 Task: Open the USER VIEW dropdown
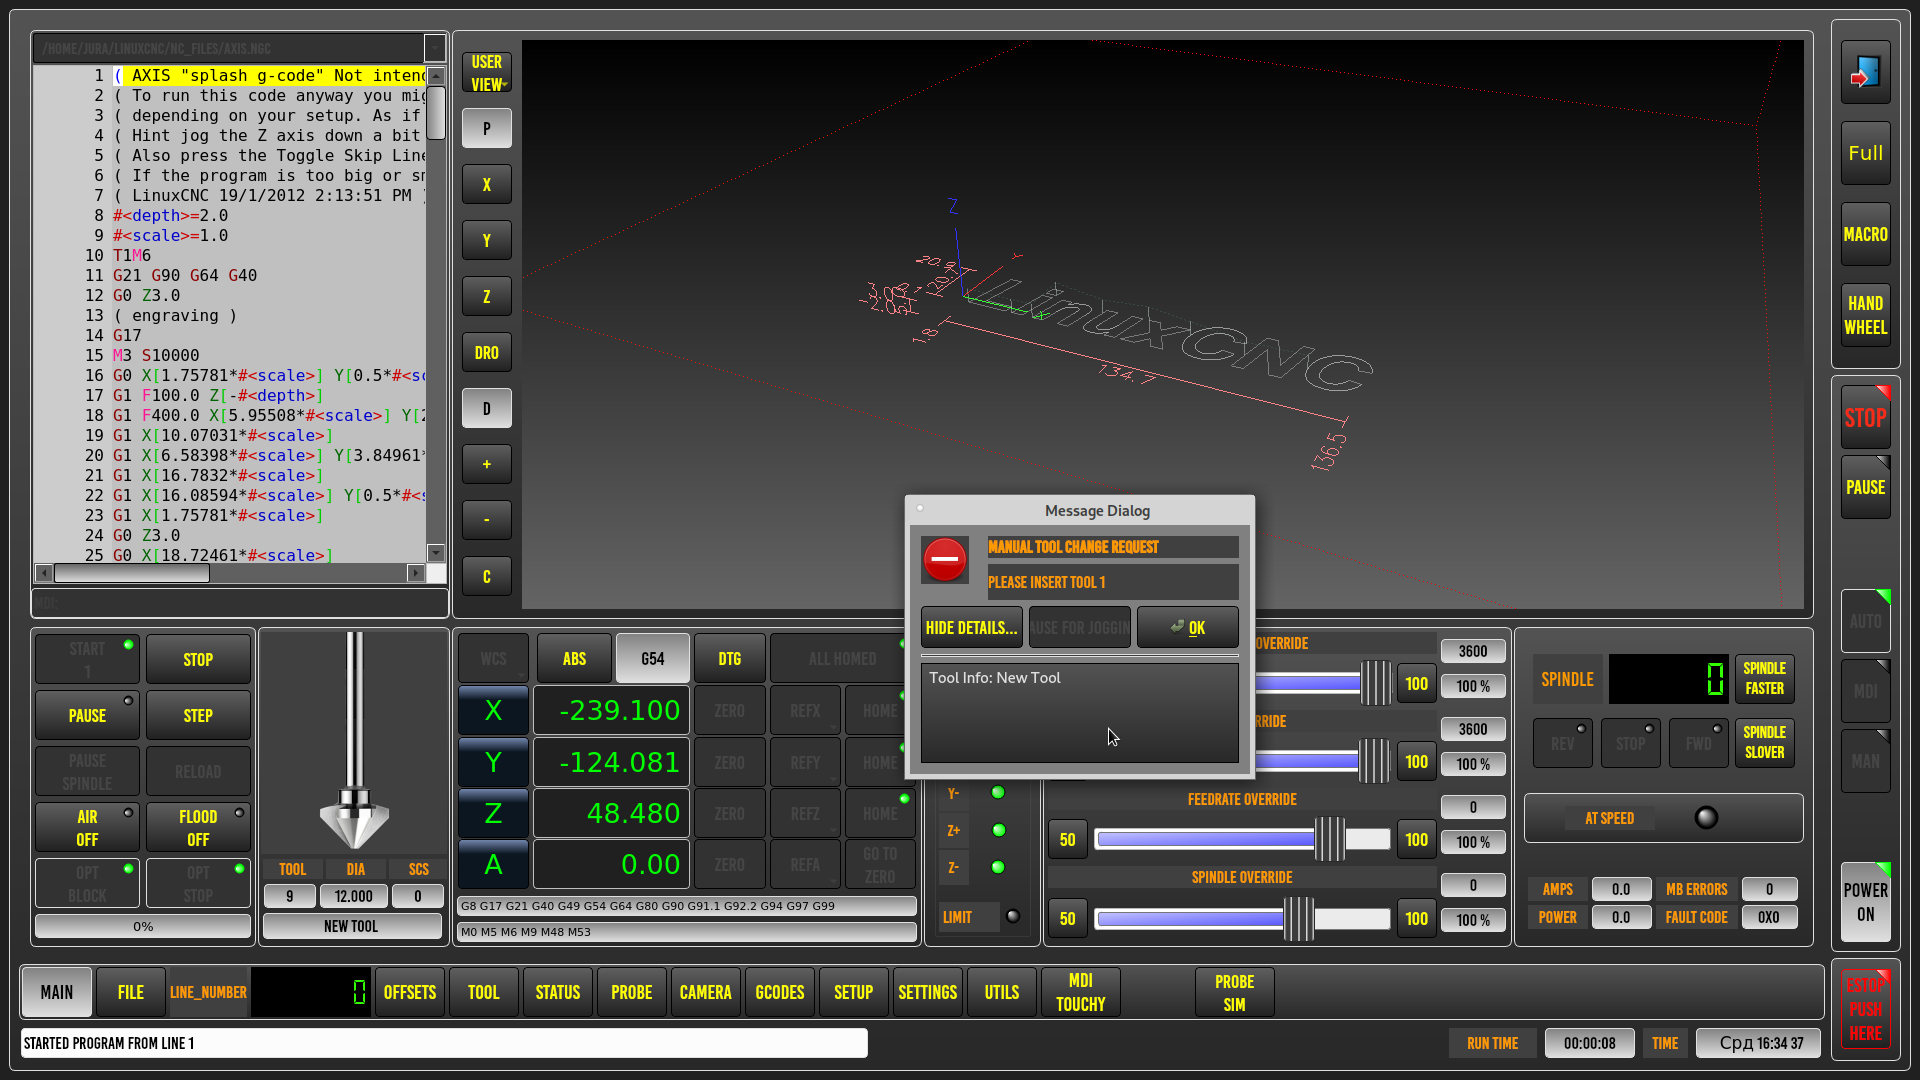(487, 73)
